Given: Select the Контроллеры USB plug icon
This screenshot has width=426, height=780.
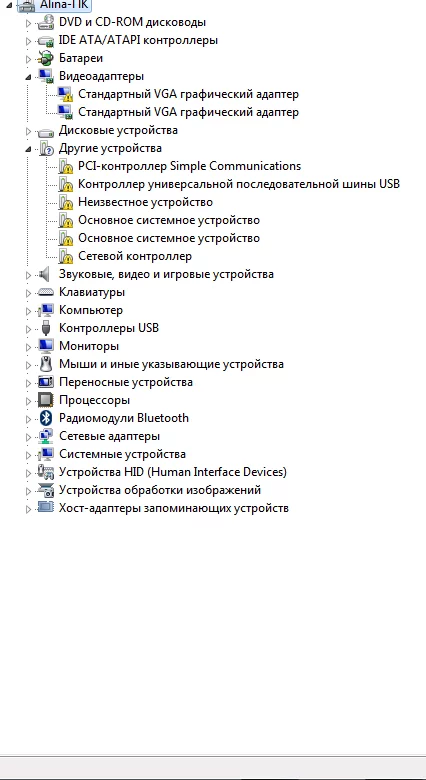Looking at the screenshot, I should [46, 328].
